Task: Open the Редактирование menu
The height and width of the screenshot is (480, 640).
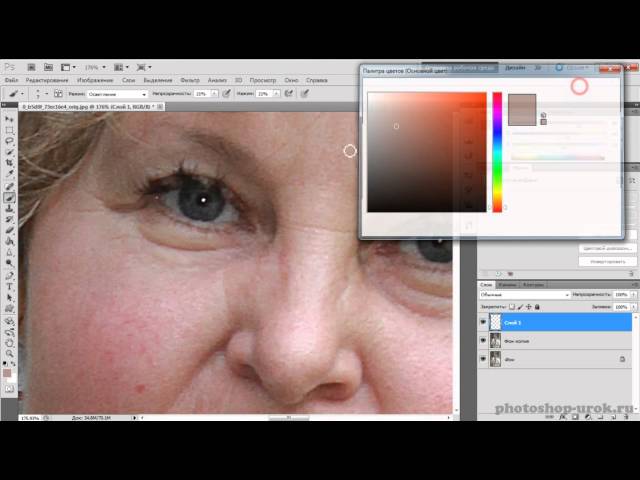Action: [x=47, y=80]
